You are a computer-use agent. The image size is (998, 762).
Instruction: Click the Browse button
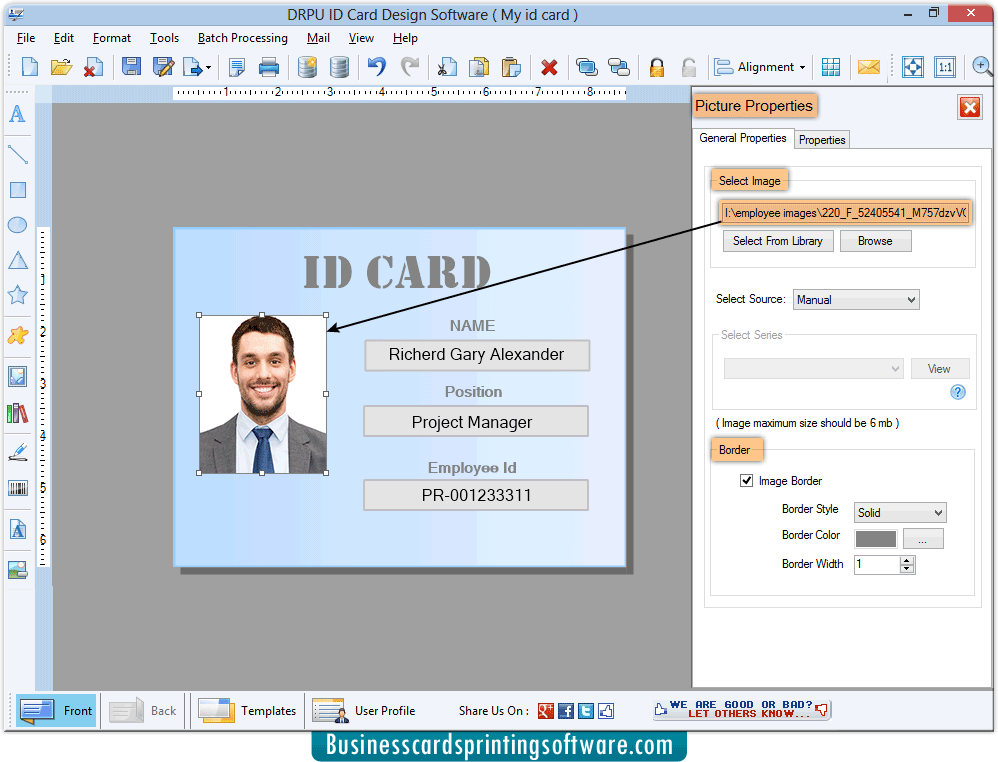[875, 241]
